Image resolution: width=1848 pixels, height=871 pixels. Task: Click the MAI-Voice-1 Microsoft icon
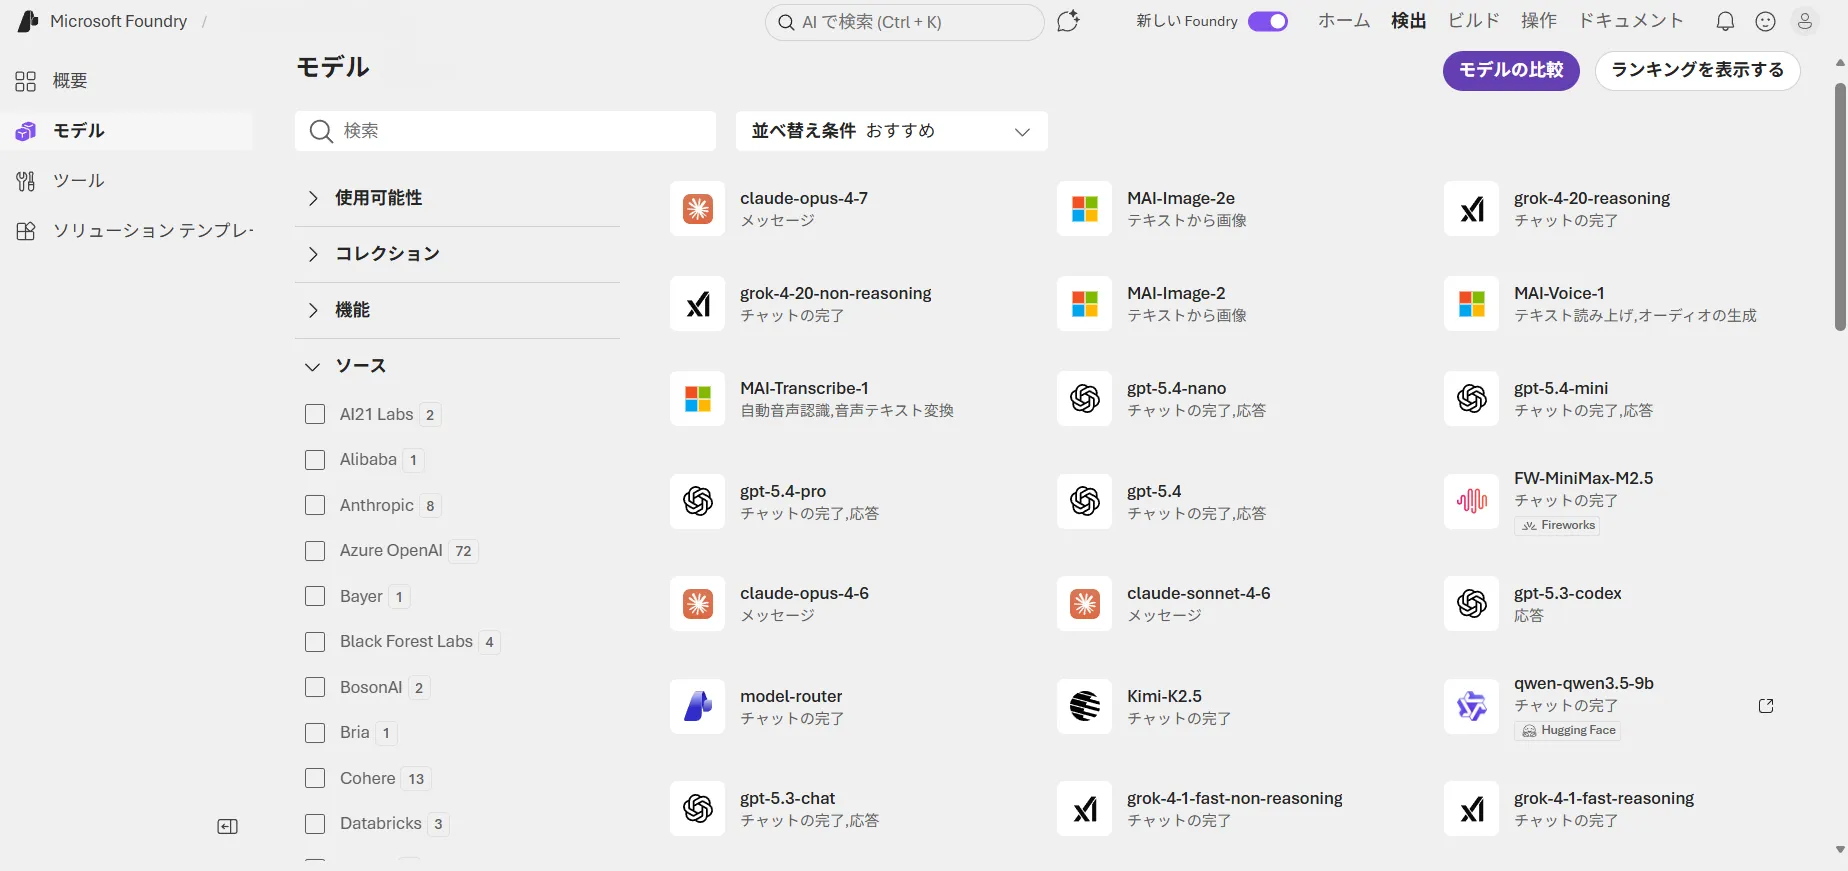1472,303
